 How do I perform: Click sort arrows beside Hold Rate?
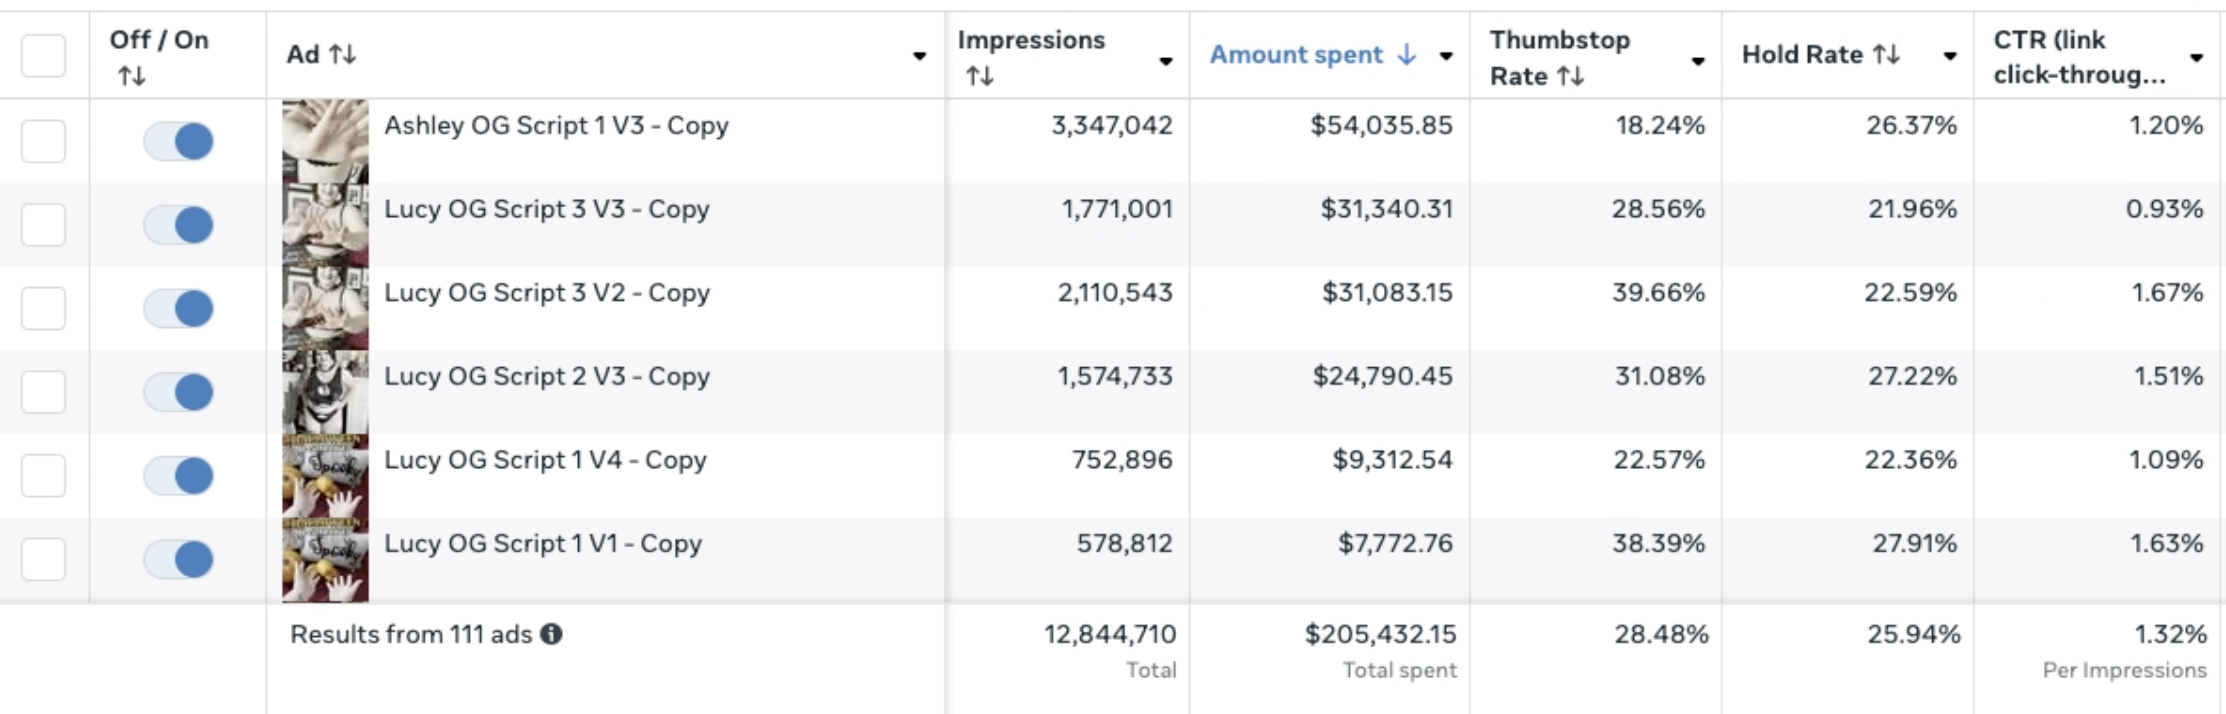tap(1886, 54)
